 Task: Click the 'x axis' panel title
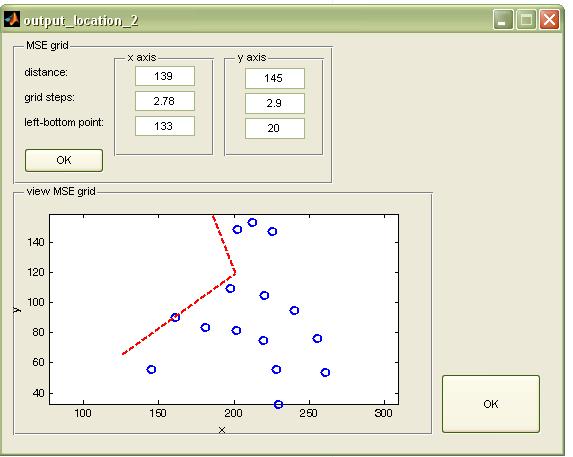click(142, 57)
